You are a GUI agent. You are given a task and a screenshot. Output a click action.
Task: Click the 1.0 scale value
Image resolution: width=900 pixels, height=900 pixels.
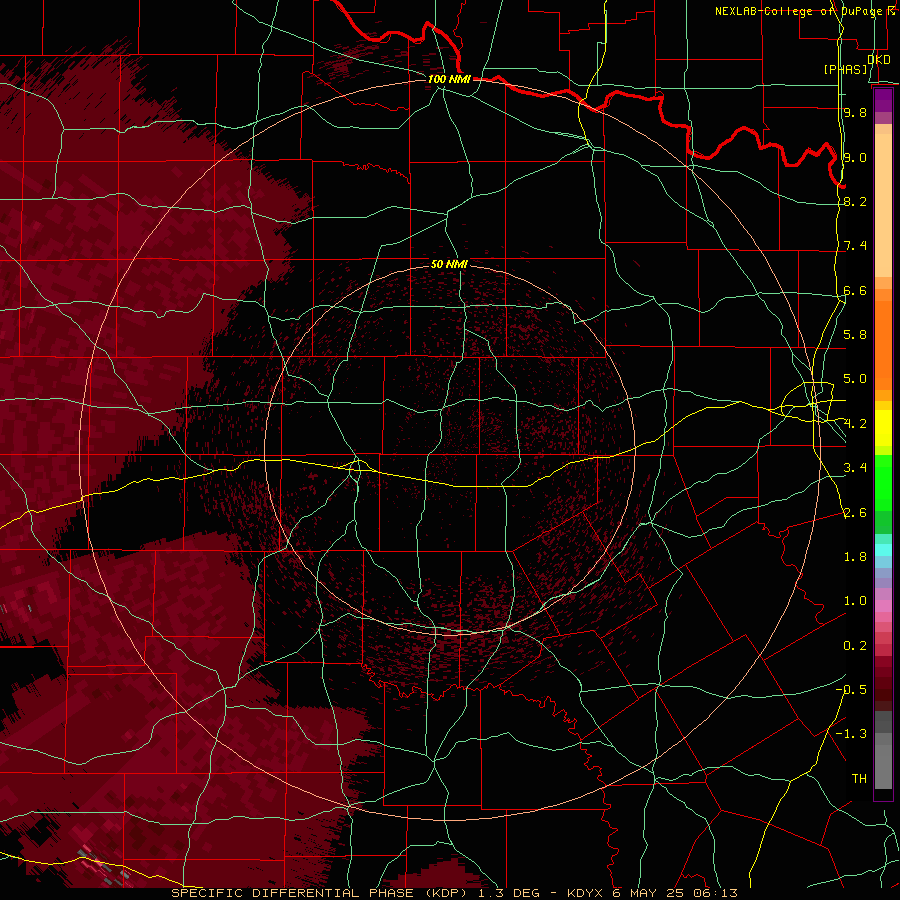tap(855, 601)
